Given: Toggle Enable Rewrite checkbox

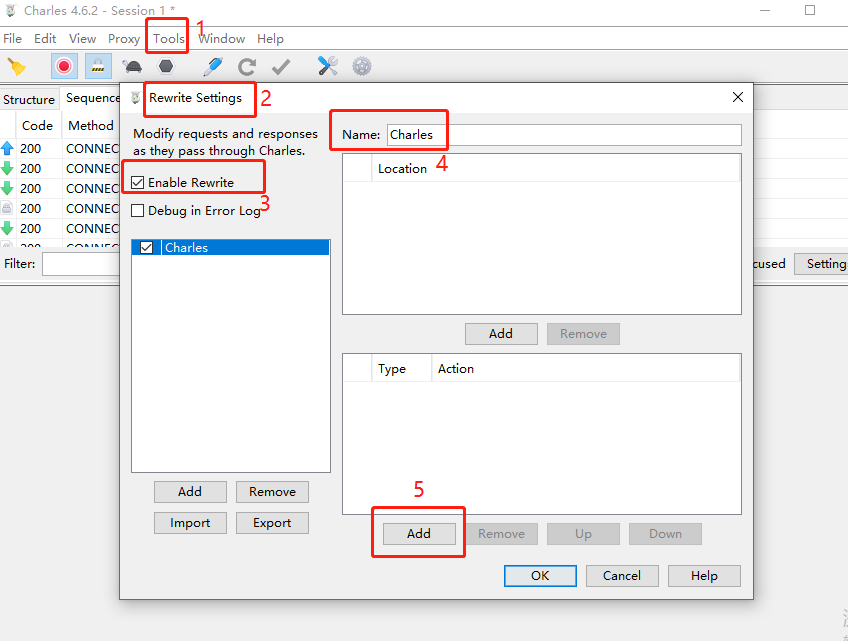Looking at the screenshot, I should [x=137, y=182].
